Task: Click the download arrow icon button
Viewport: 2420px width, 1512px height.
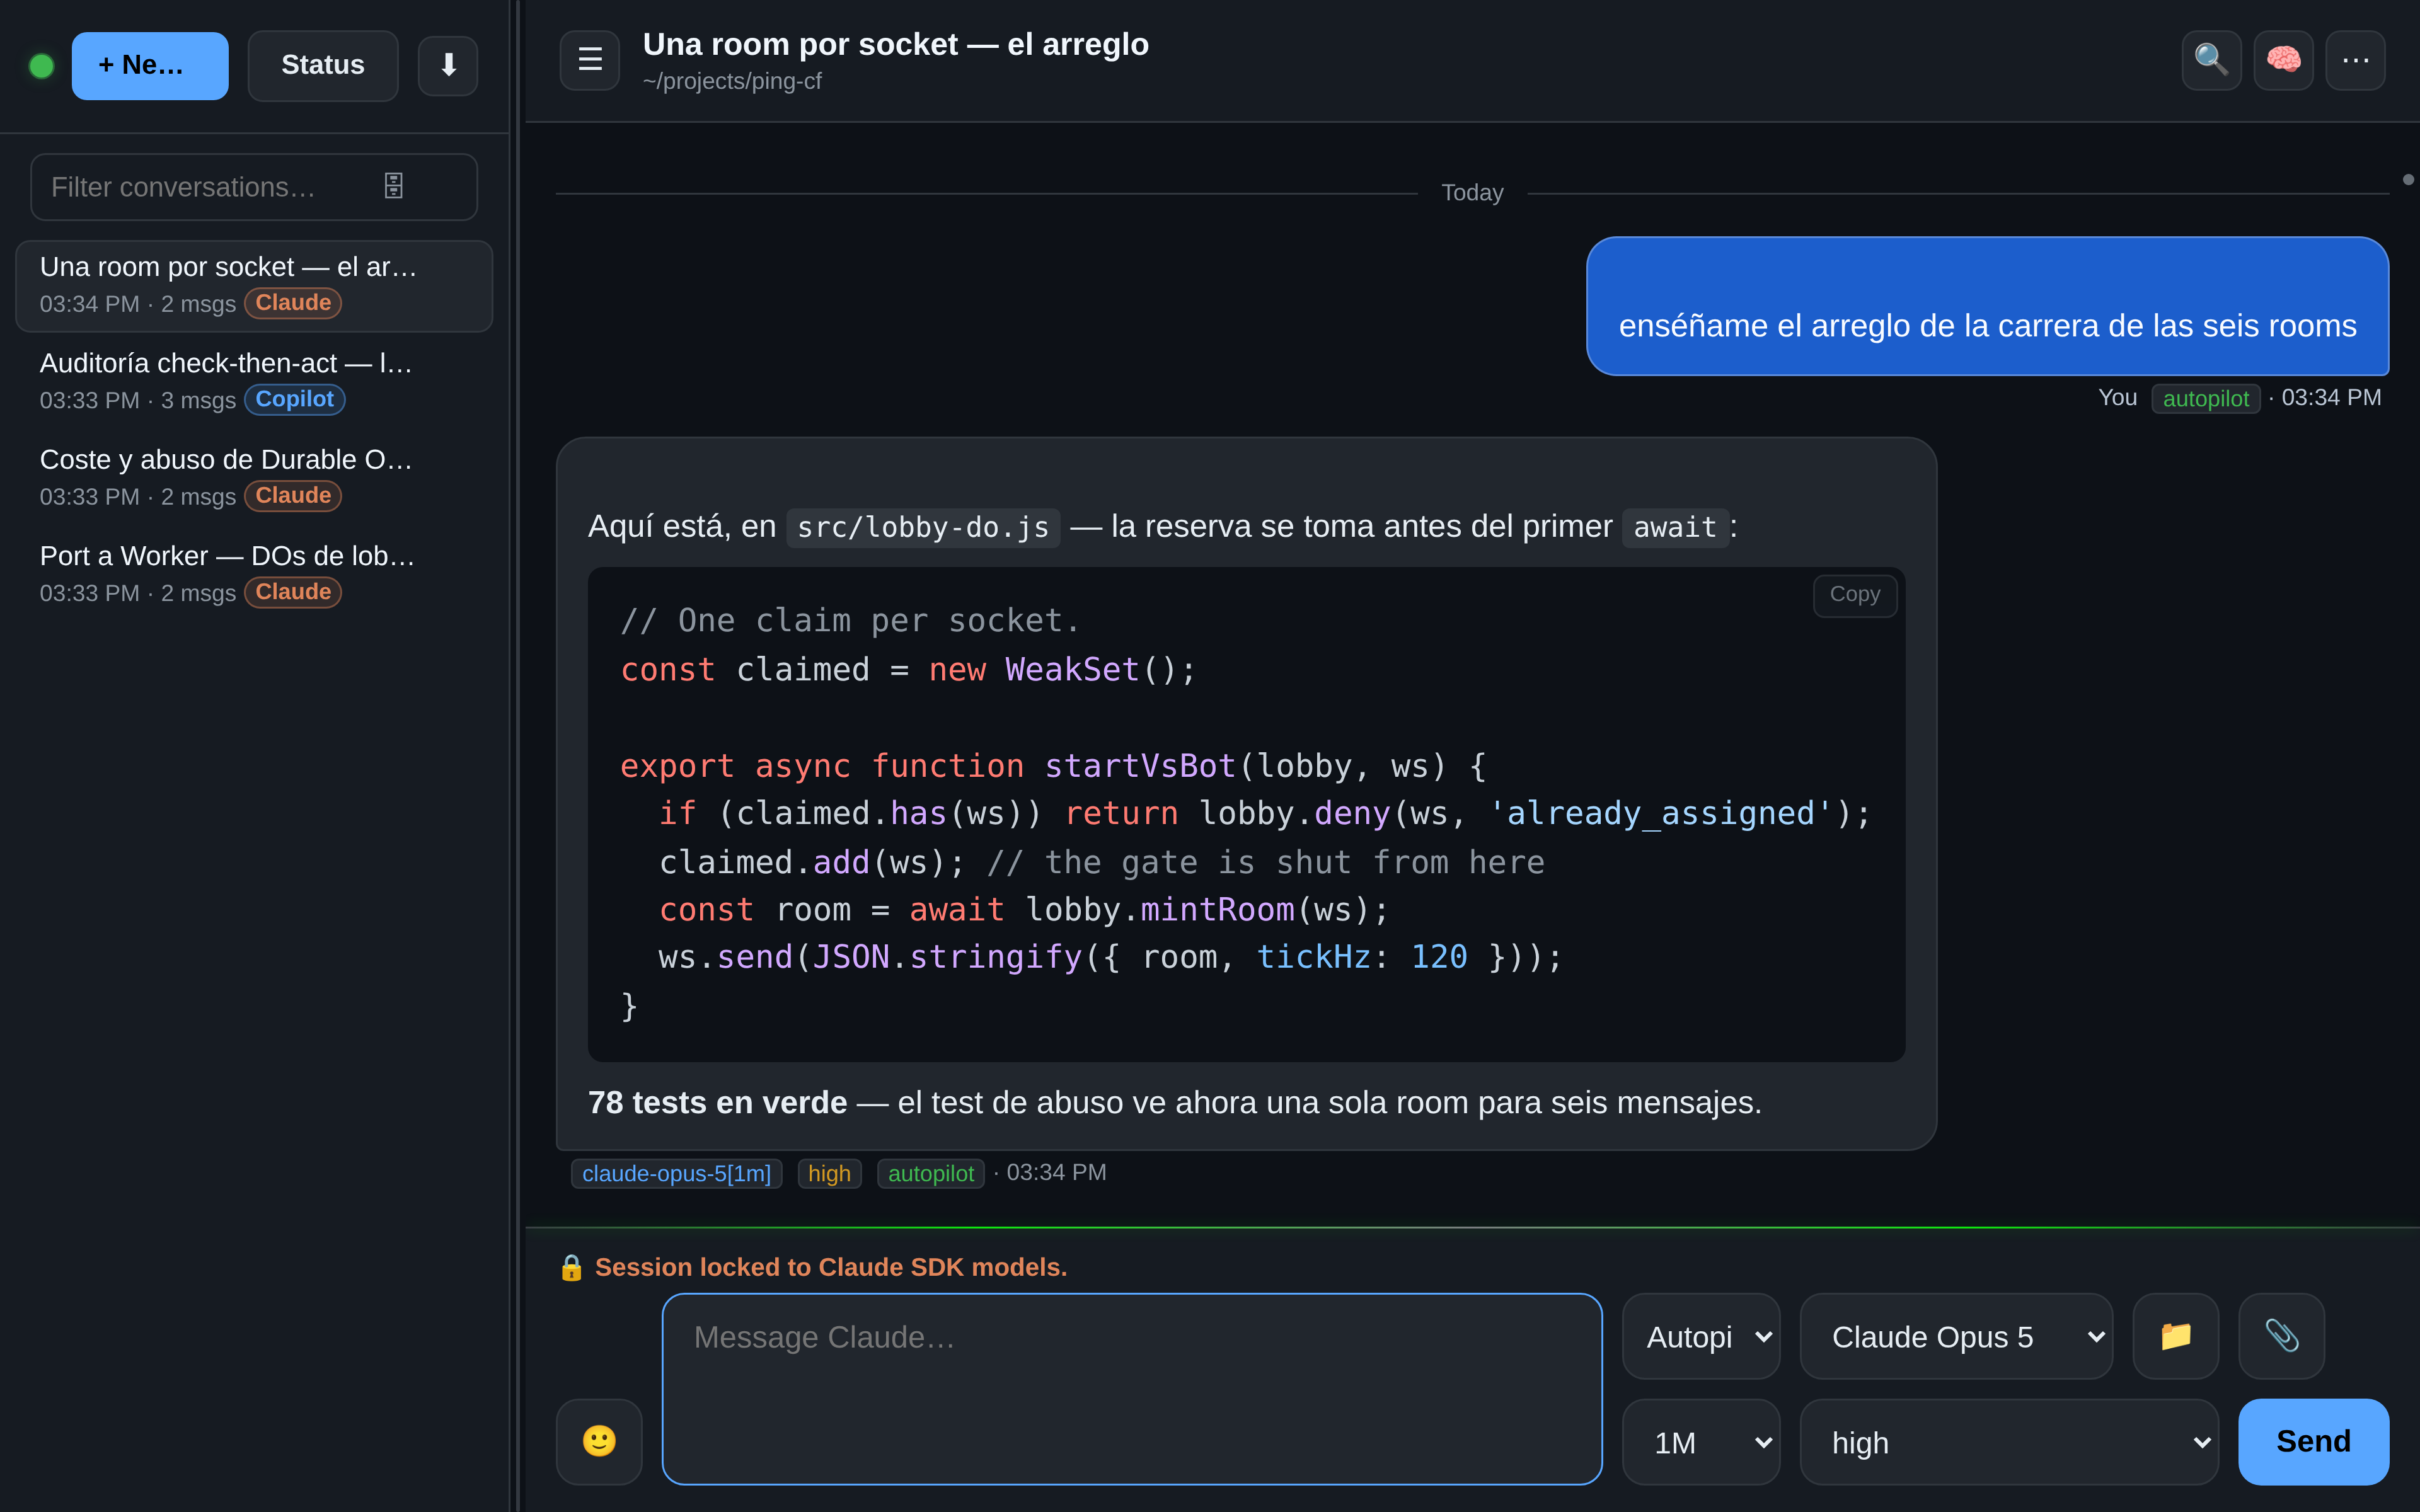Action: (447, 66)
